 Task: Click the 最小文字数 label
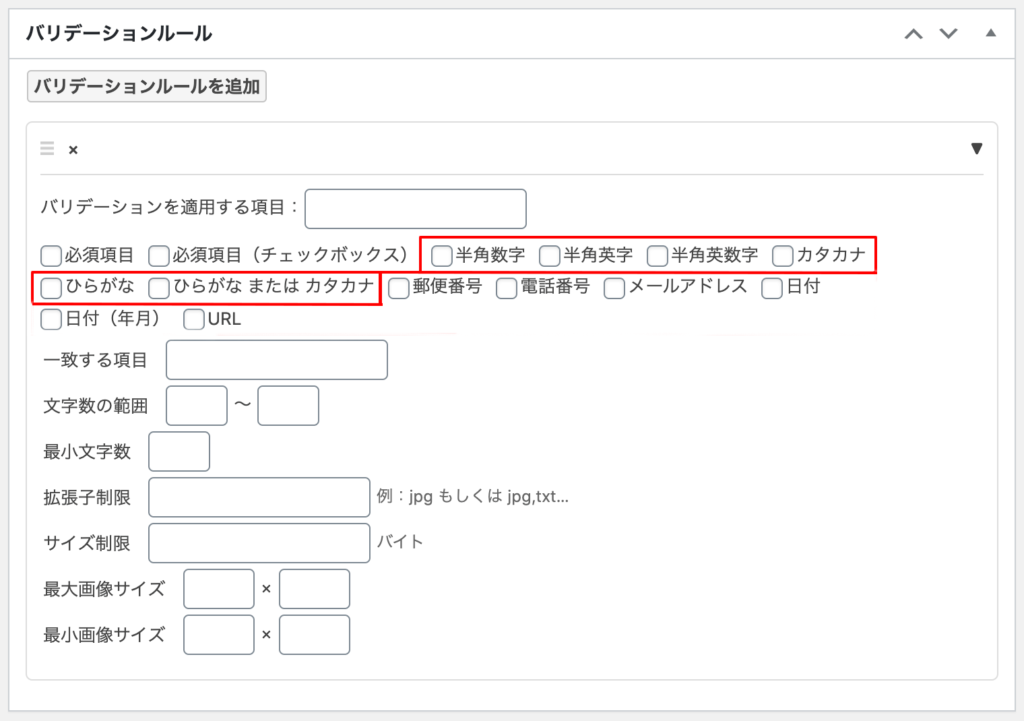87,451
